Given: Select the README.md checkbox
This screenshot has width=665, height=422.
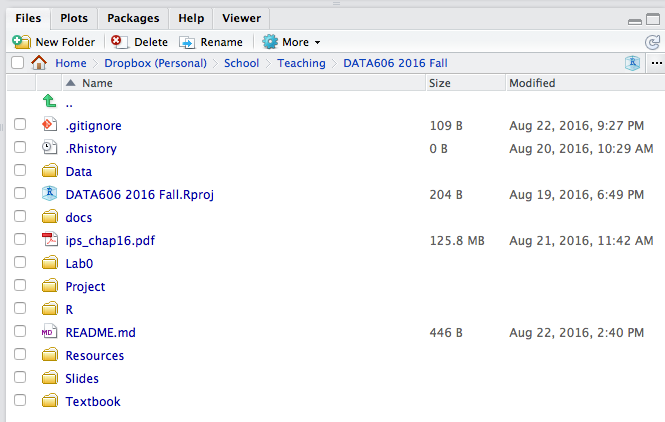Looking at the screenshot, I should (x=20, y=333).
